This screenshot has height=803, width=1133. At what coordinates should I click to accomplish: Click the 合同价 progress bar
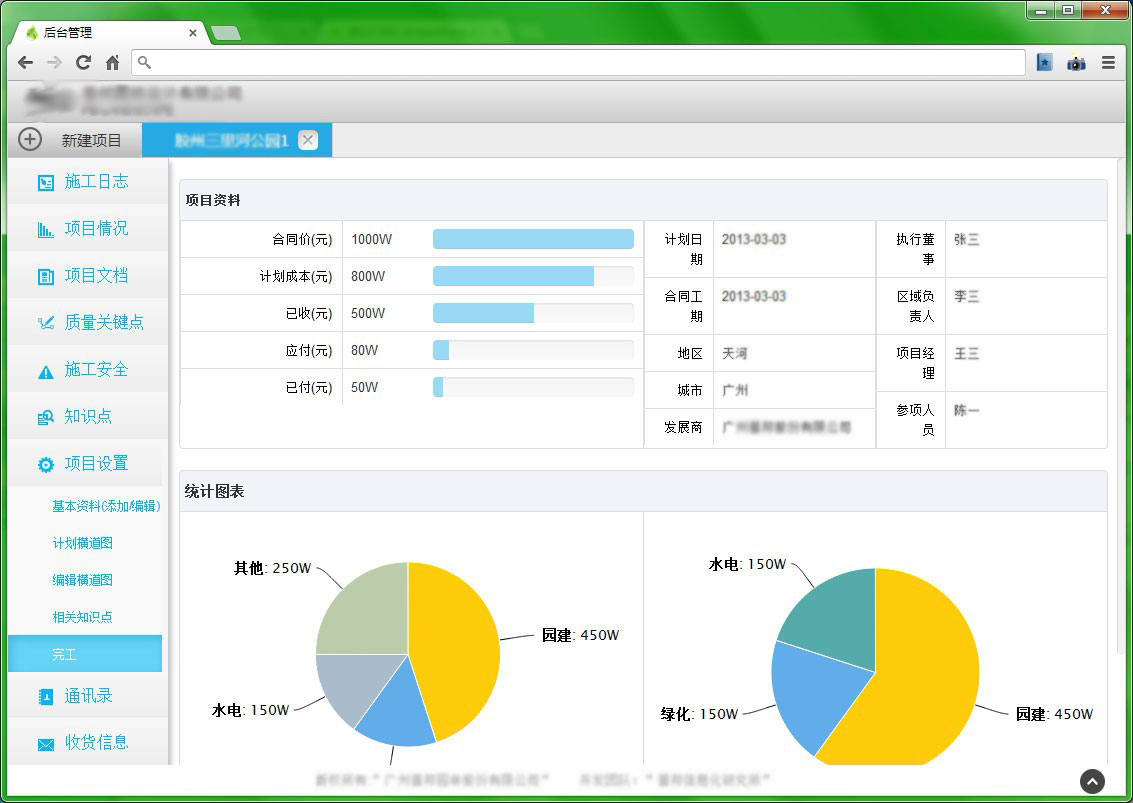coord(533,239)
